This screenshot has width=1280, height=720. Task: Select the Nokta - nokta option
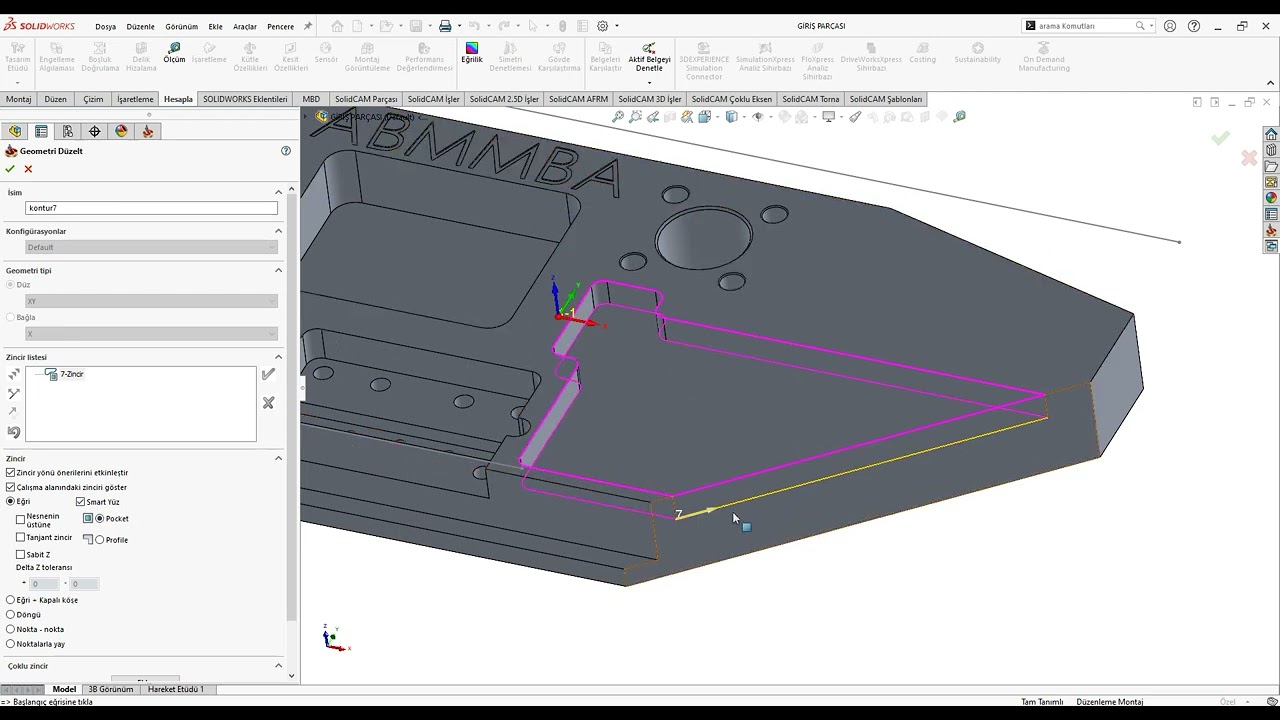tap(11, 629)
